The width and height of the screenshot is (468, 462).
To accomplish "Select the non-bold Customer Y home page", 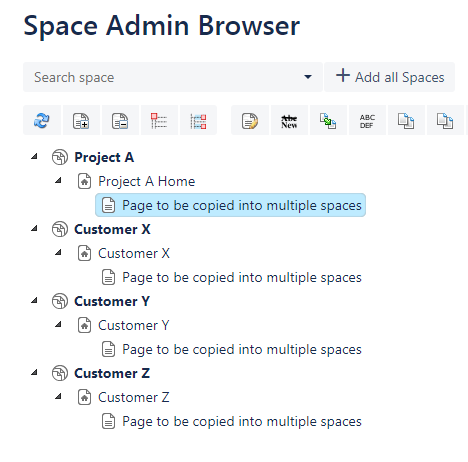I will [x=134, y=325].
